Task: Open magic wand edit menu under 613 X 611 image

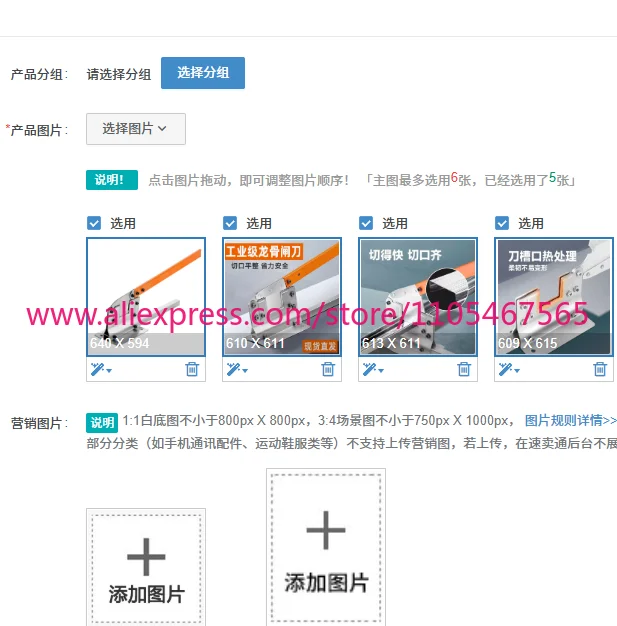Action: [373, 369]
